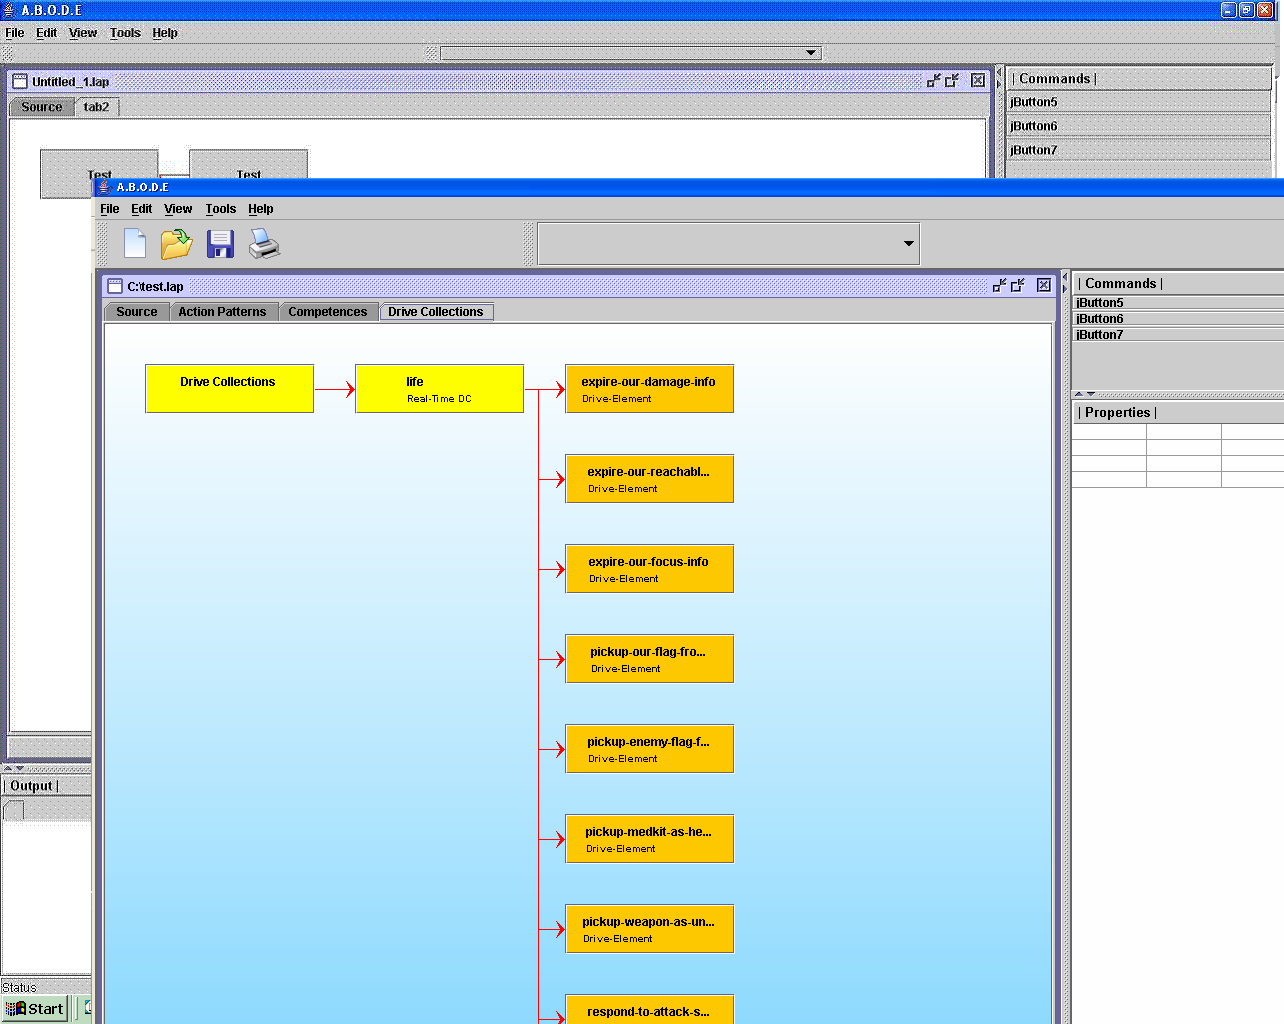Click the Save floppy disk icon

220,244
